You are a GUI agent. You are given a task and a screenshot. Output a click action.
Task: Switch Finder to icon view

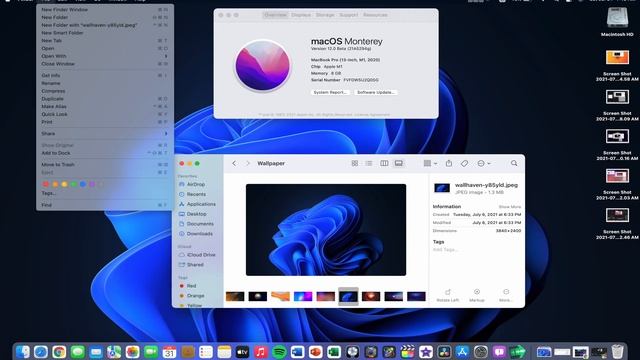pos(355,163)
